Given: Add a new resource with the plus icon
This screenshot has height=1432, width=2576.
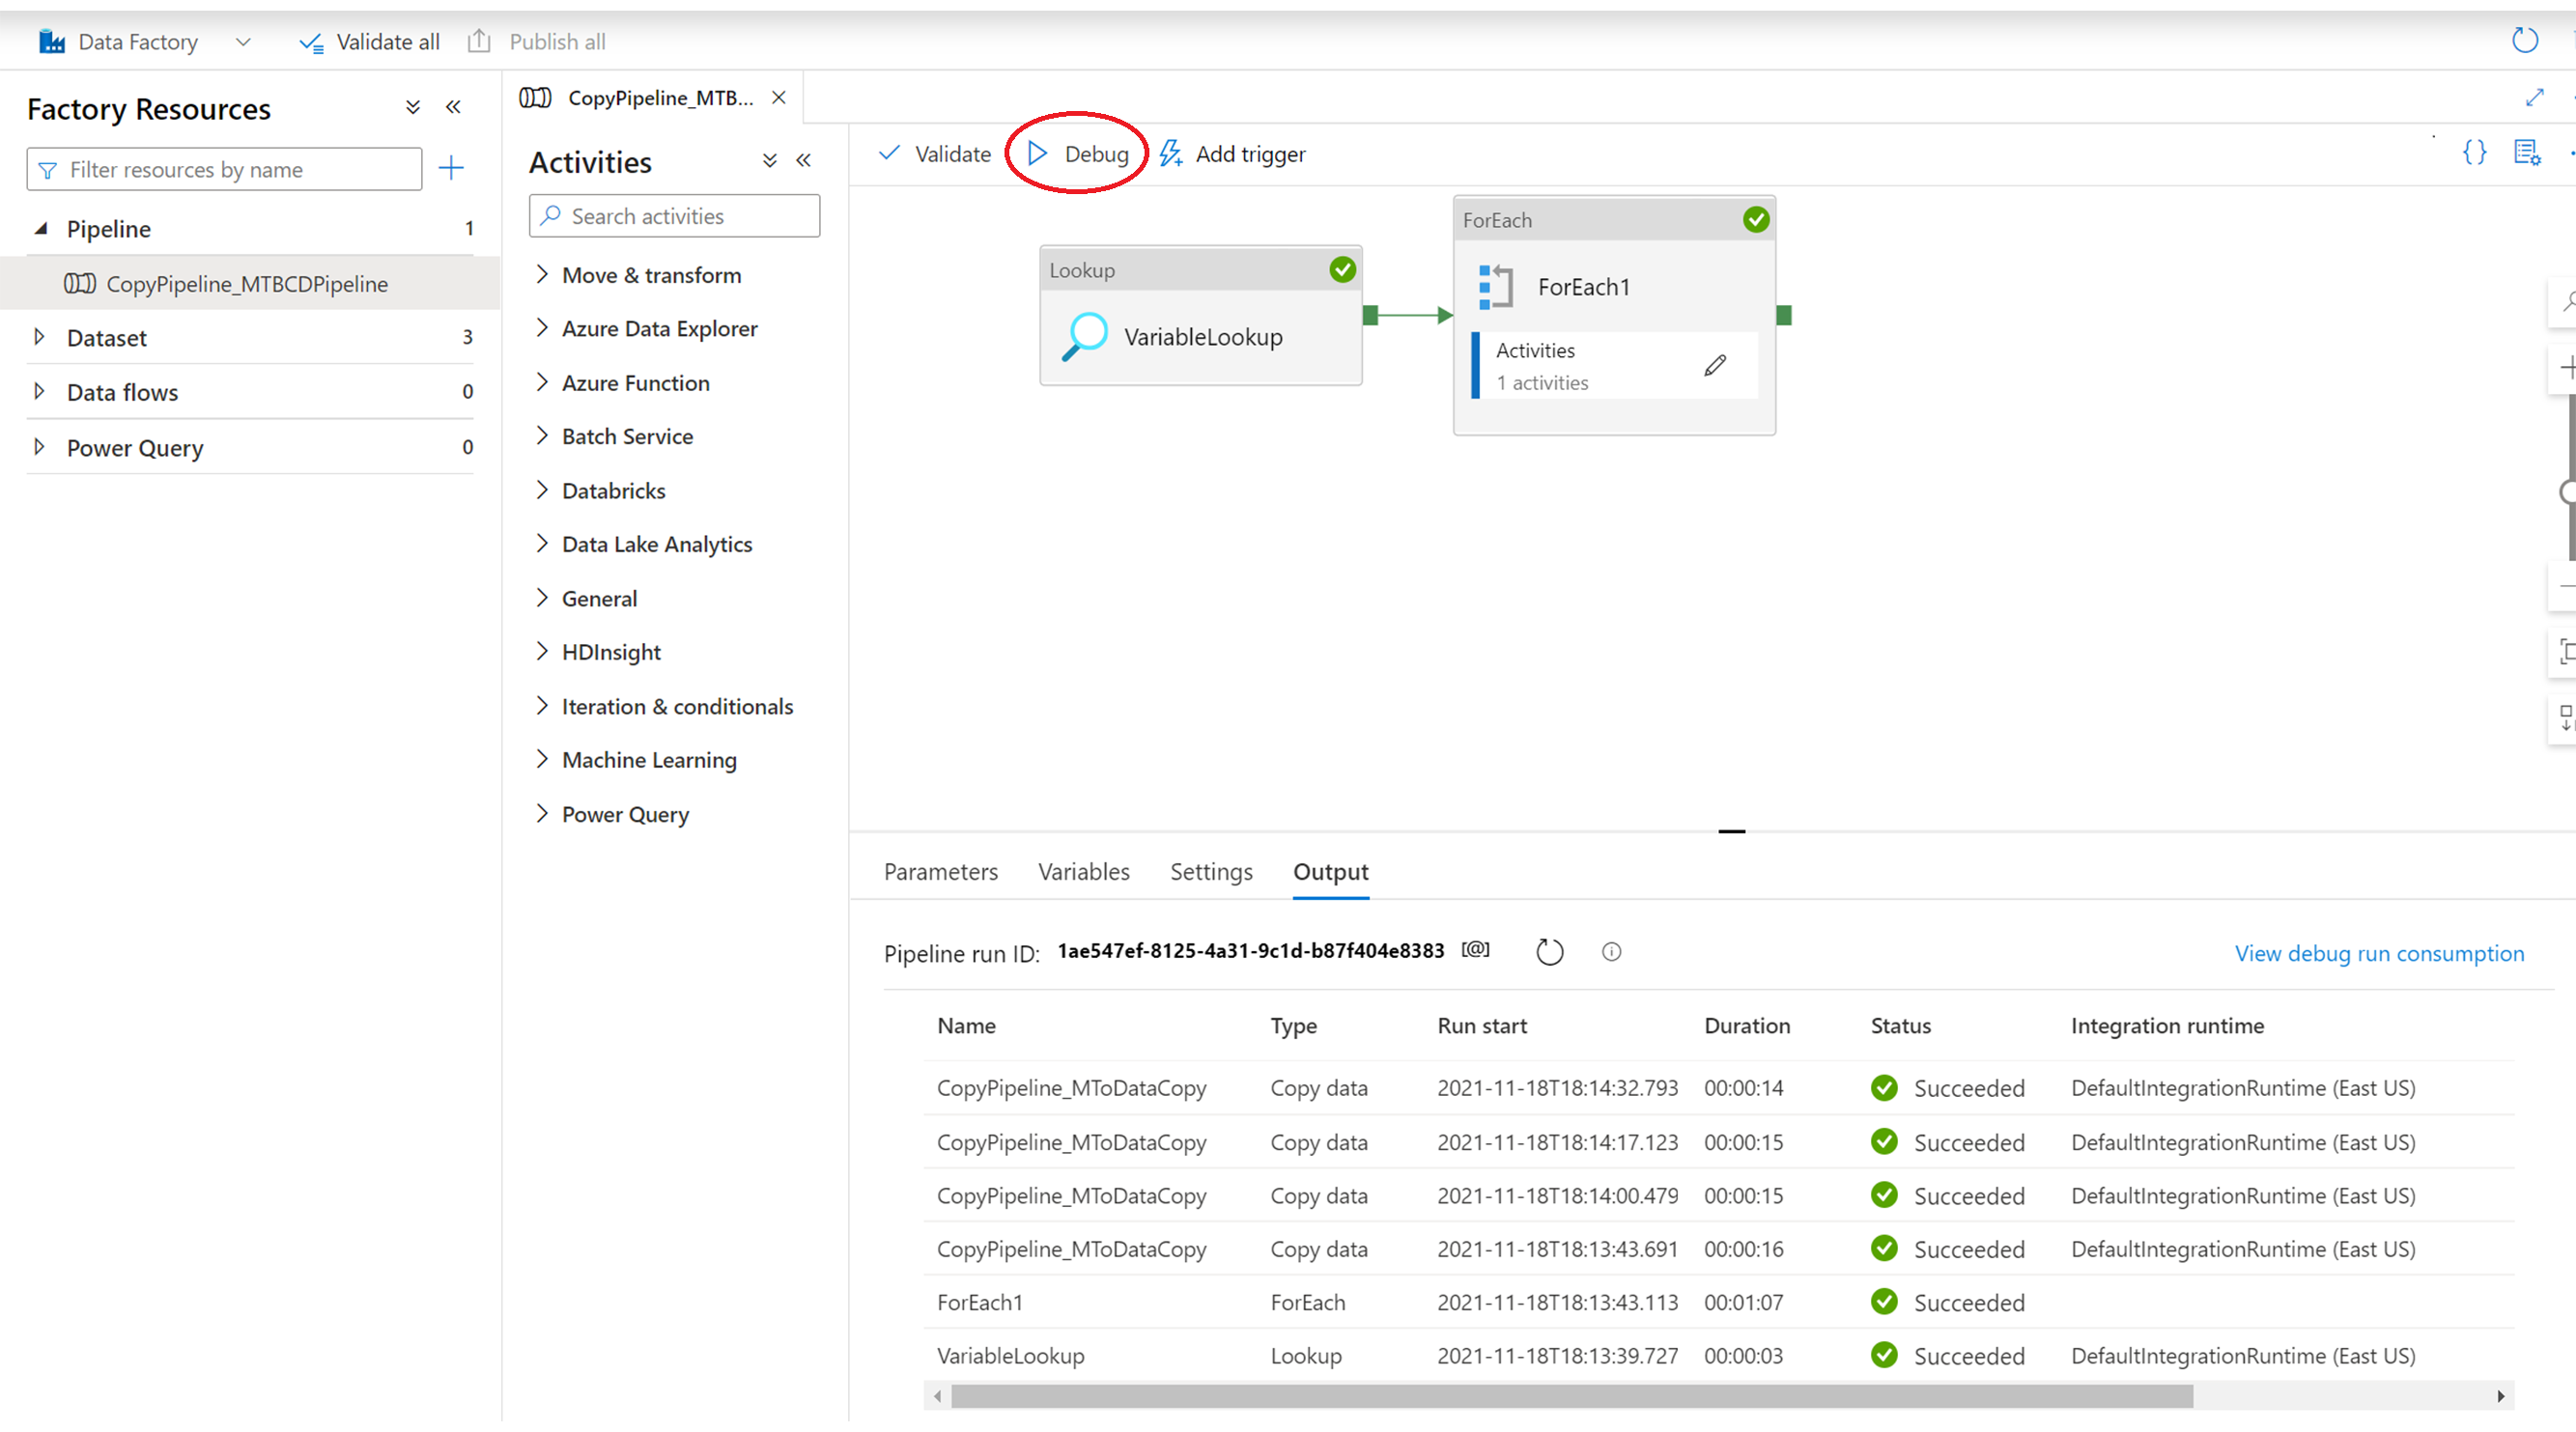Looking at the screenshot, I should coord(451,167).
